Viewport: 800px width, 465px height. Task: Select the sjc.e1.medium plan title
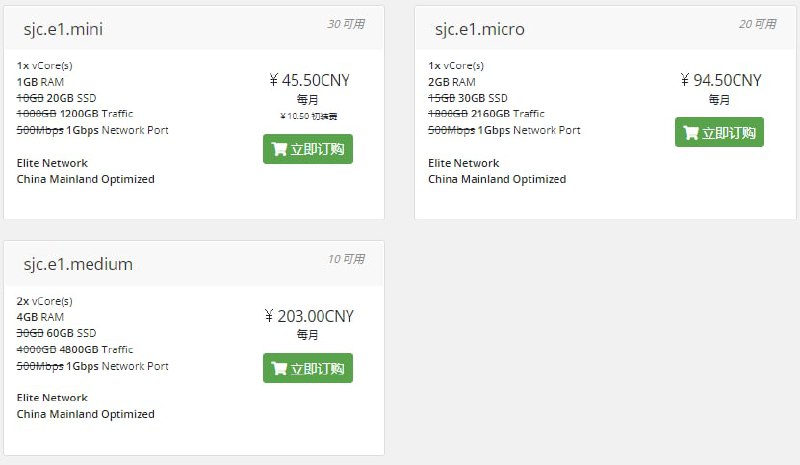pyautogui.click(x=78, y=264)
